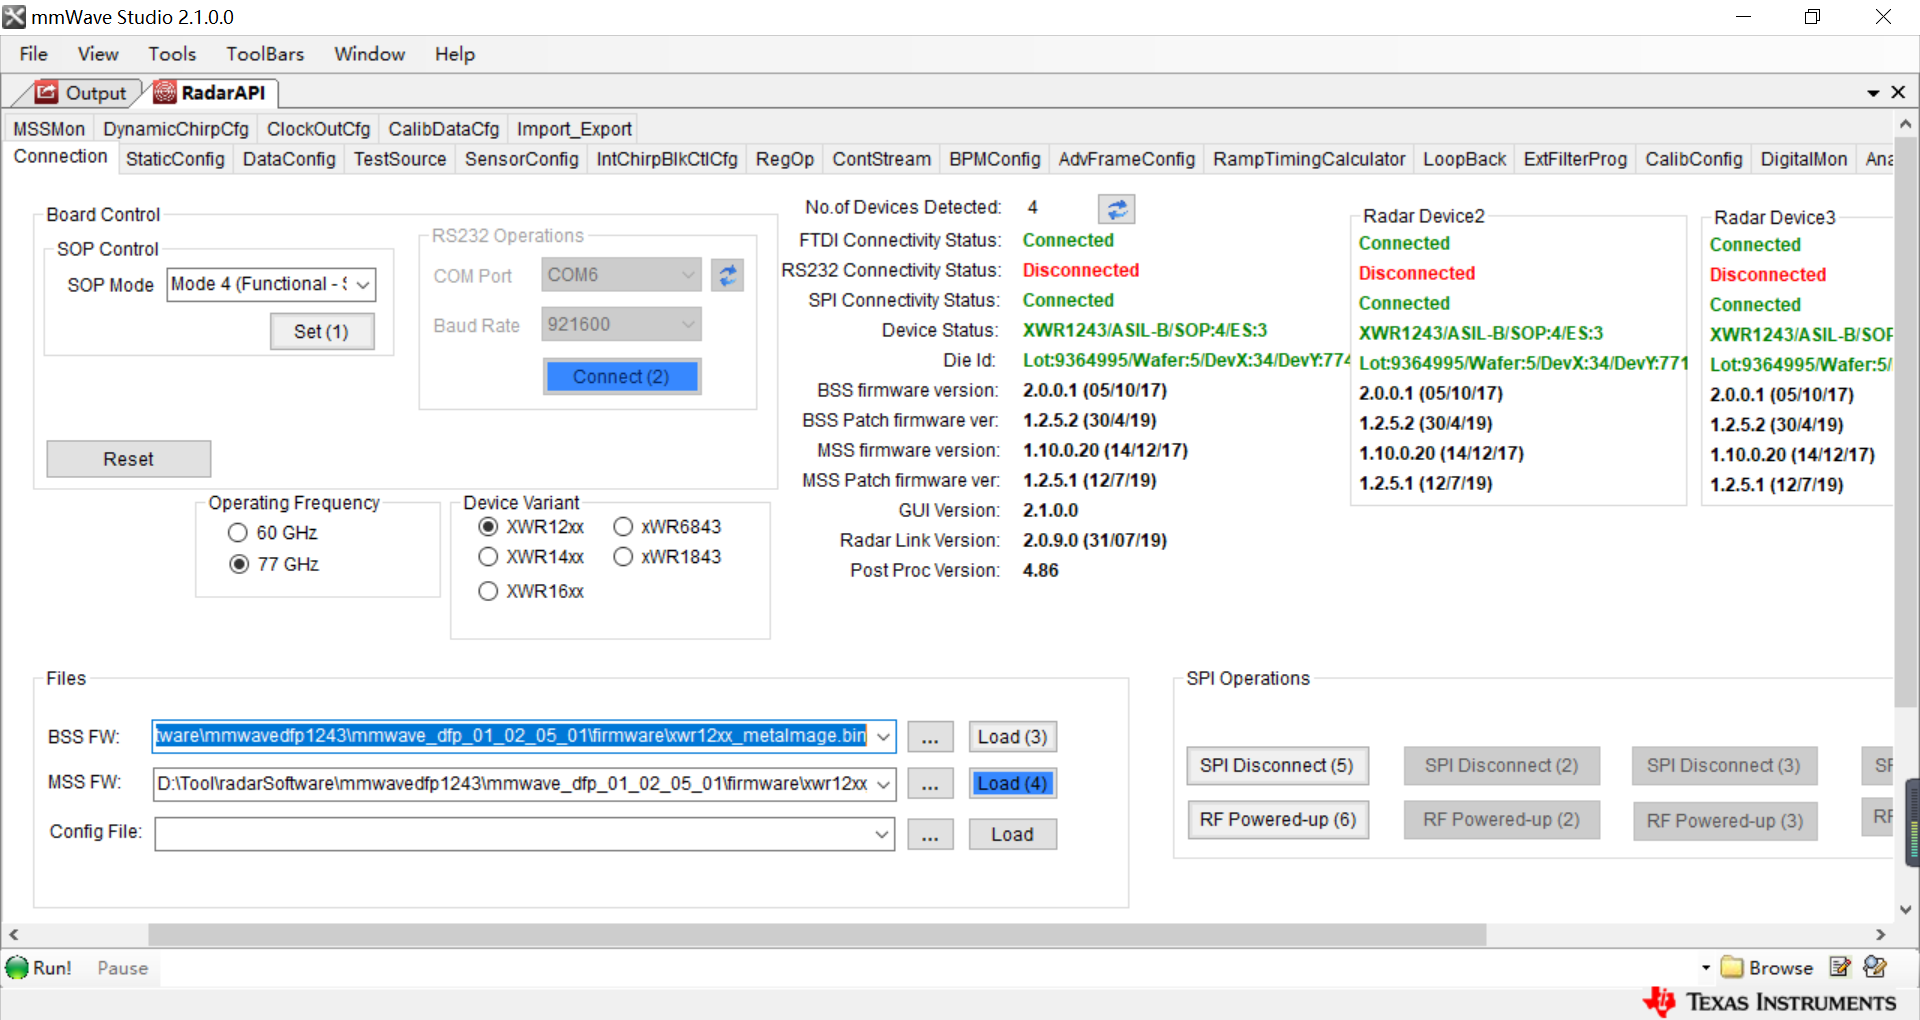Click the mmWave Studio title bar icon
The height and width of the screenshot is (1020, 1920).
[14, 17]
